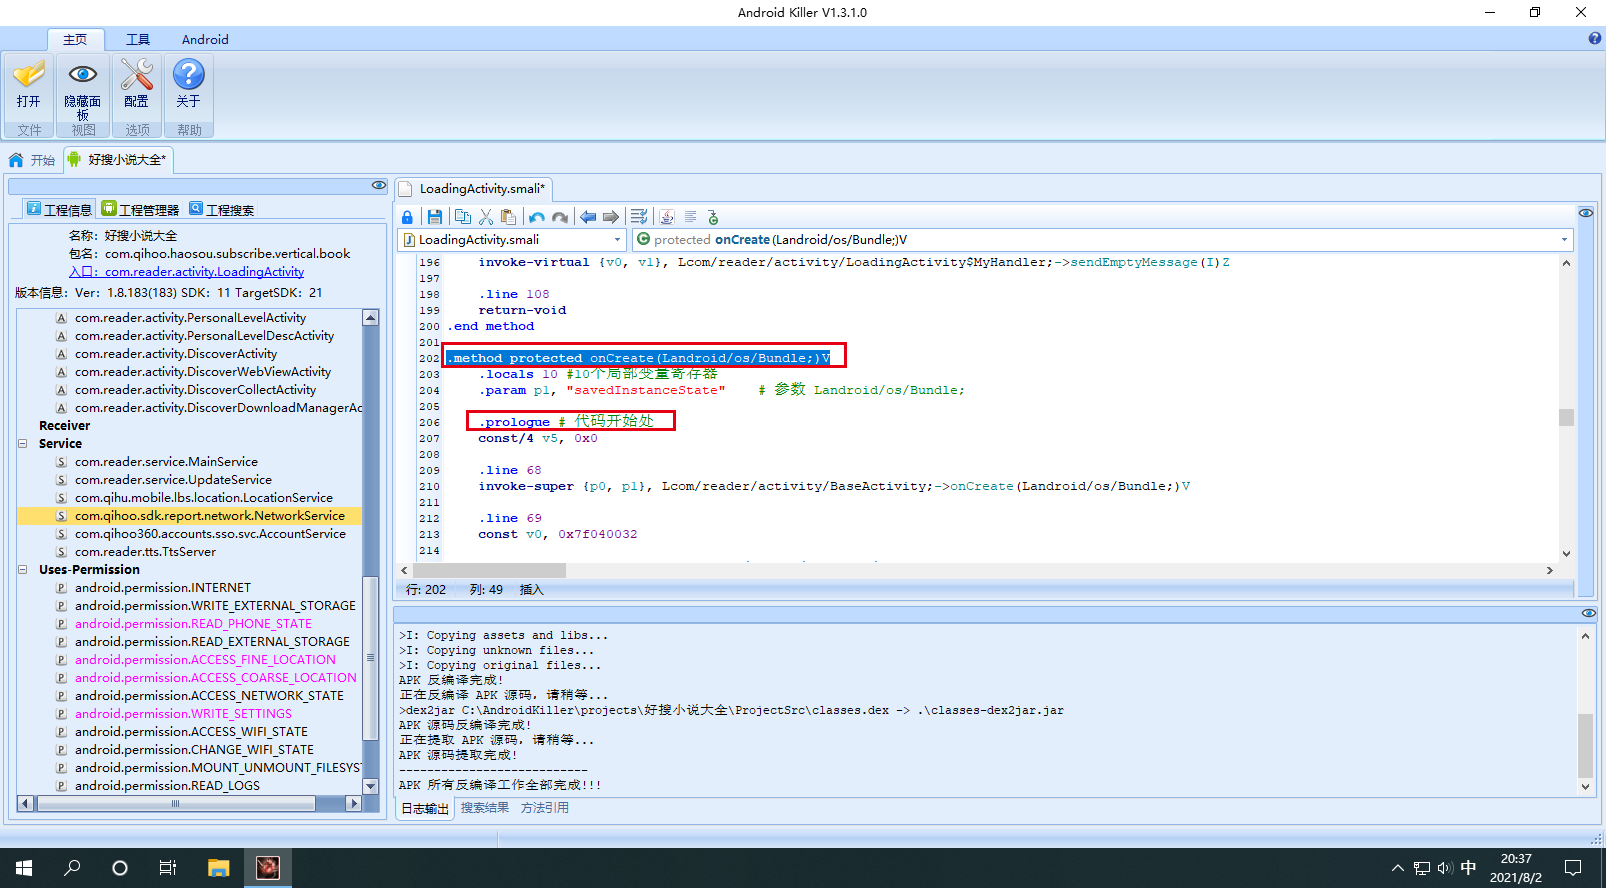The height and width of the screenshot is (888, 1606).
Task: Select the 好搜小说大全 project tab
Action: point(119,160)
